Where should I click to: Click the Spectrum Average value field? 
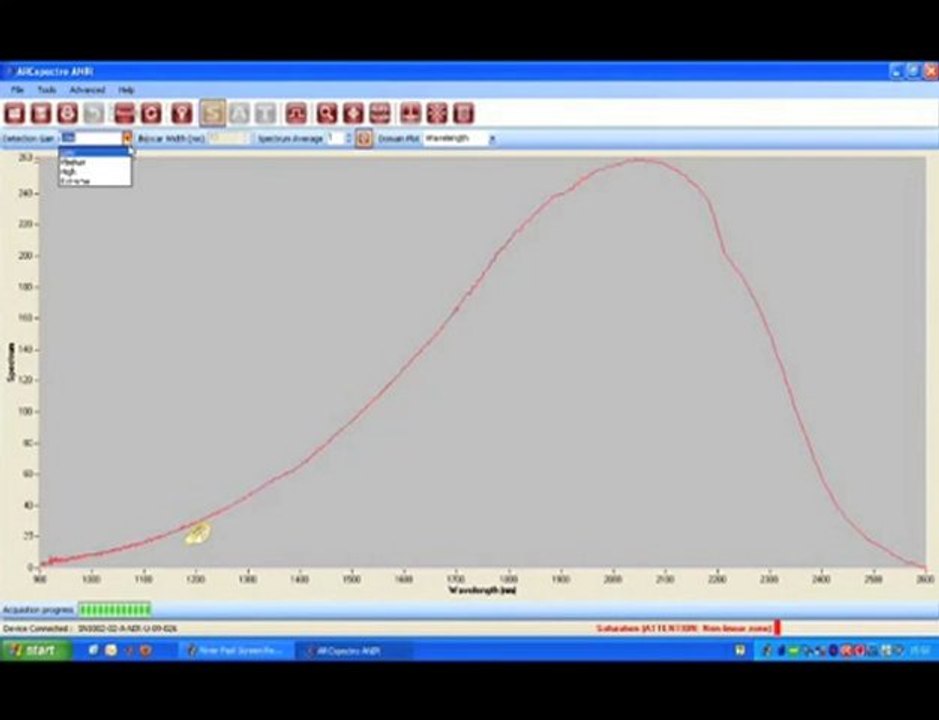[x=335, y=138]
